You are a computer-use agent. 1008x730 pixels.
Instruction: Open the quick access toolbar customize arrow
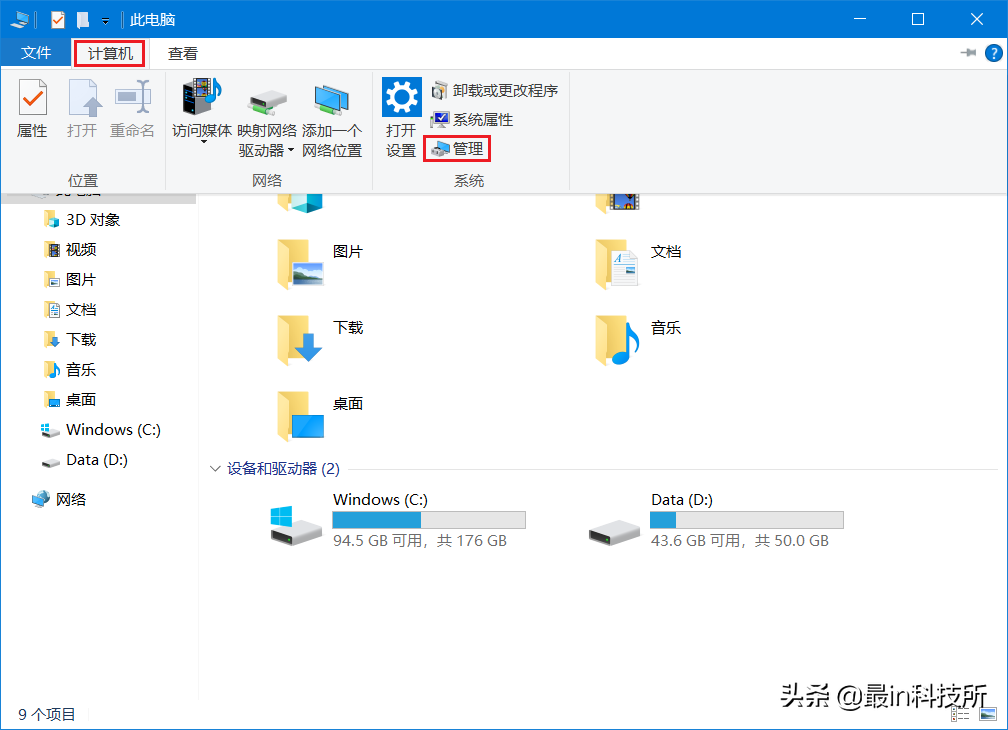point(105,21)
